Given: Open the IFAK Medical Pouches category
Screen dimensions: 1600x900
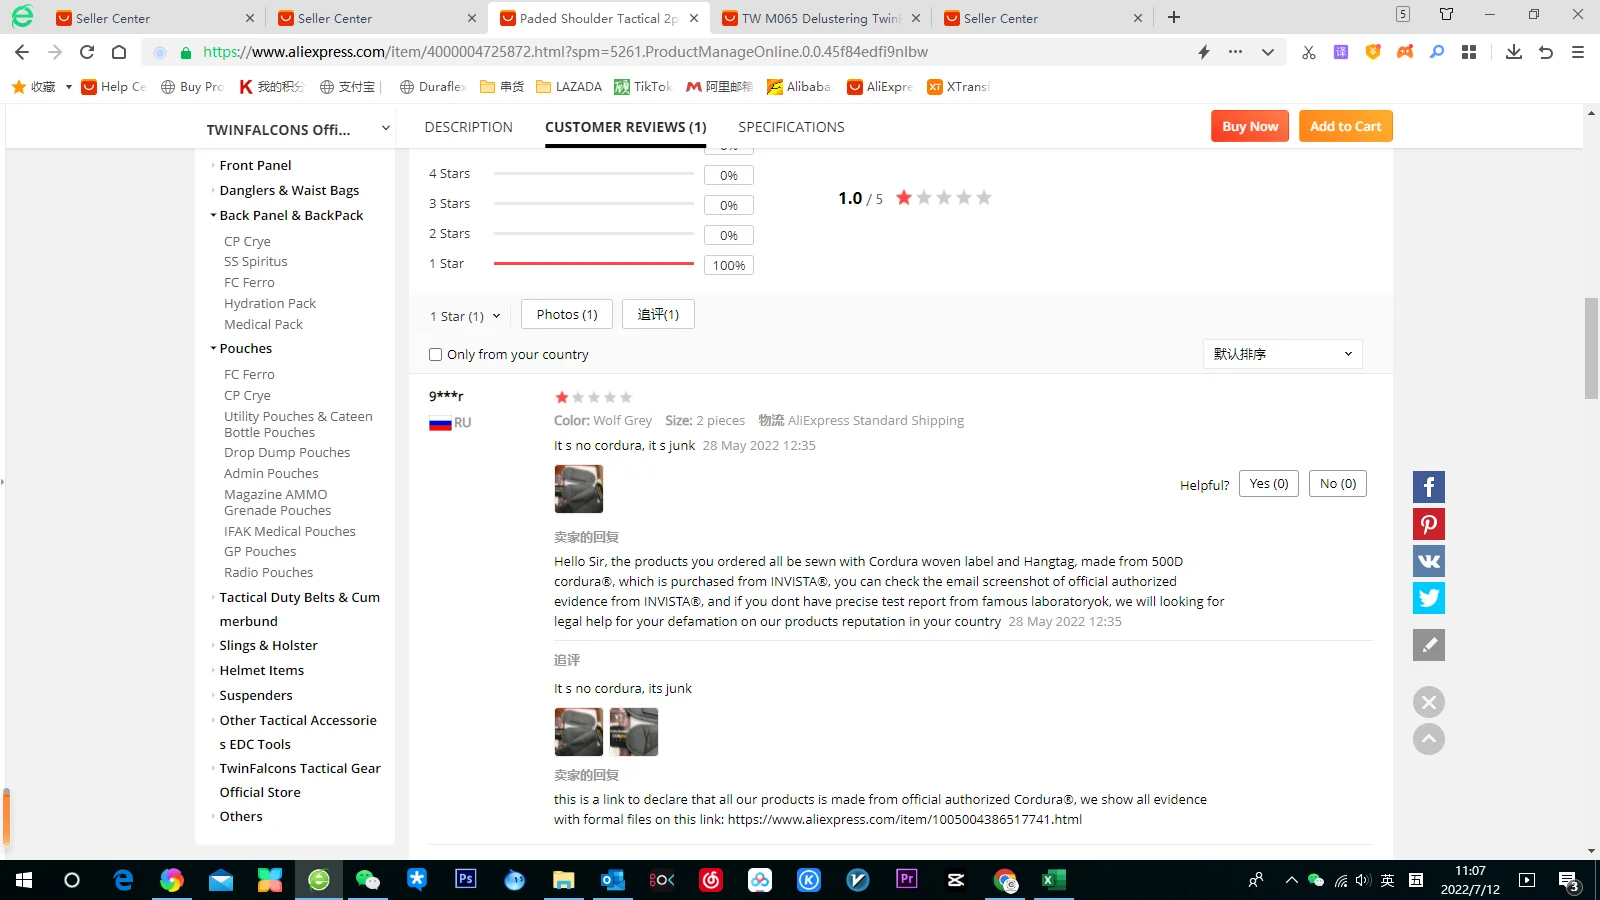Looking at the screenshot, I should click(290, 531).
